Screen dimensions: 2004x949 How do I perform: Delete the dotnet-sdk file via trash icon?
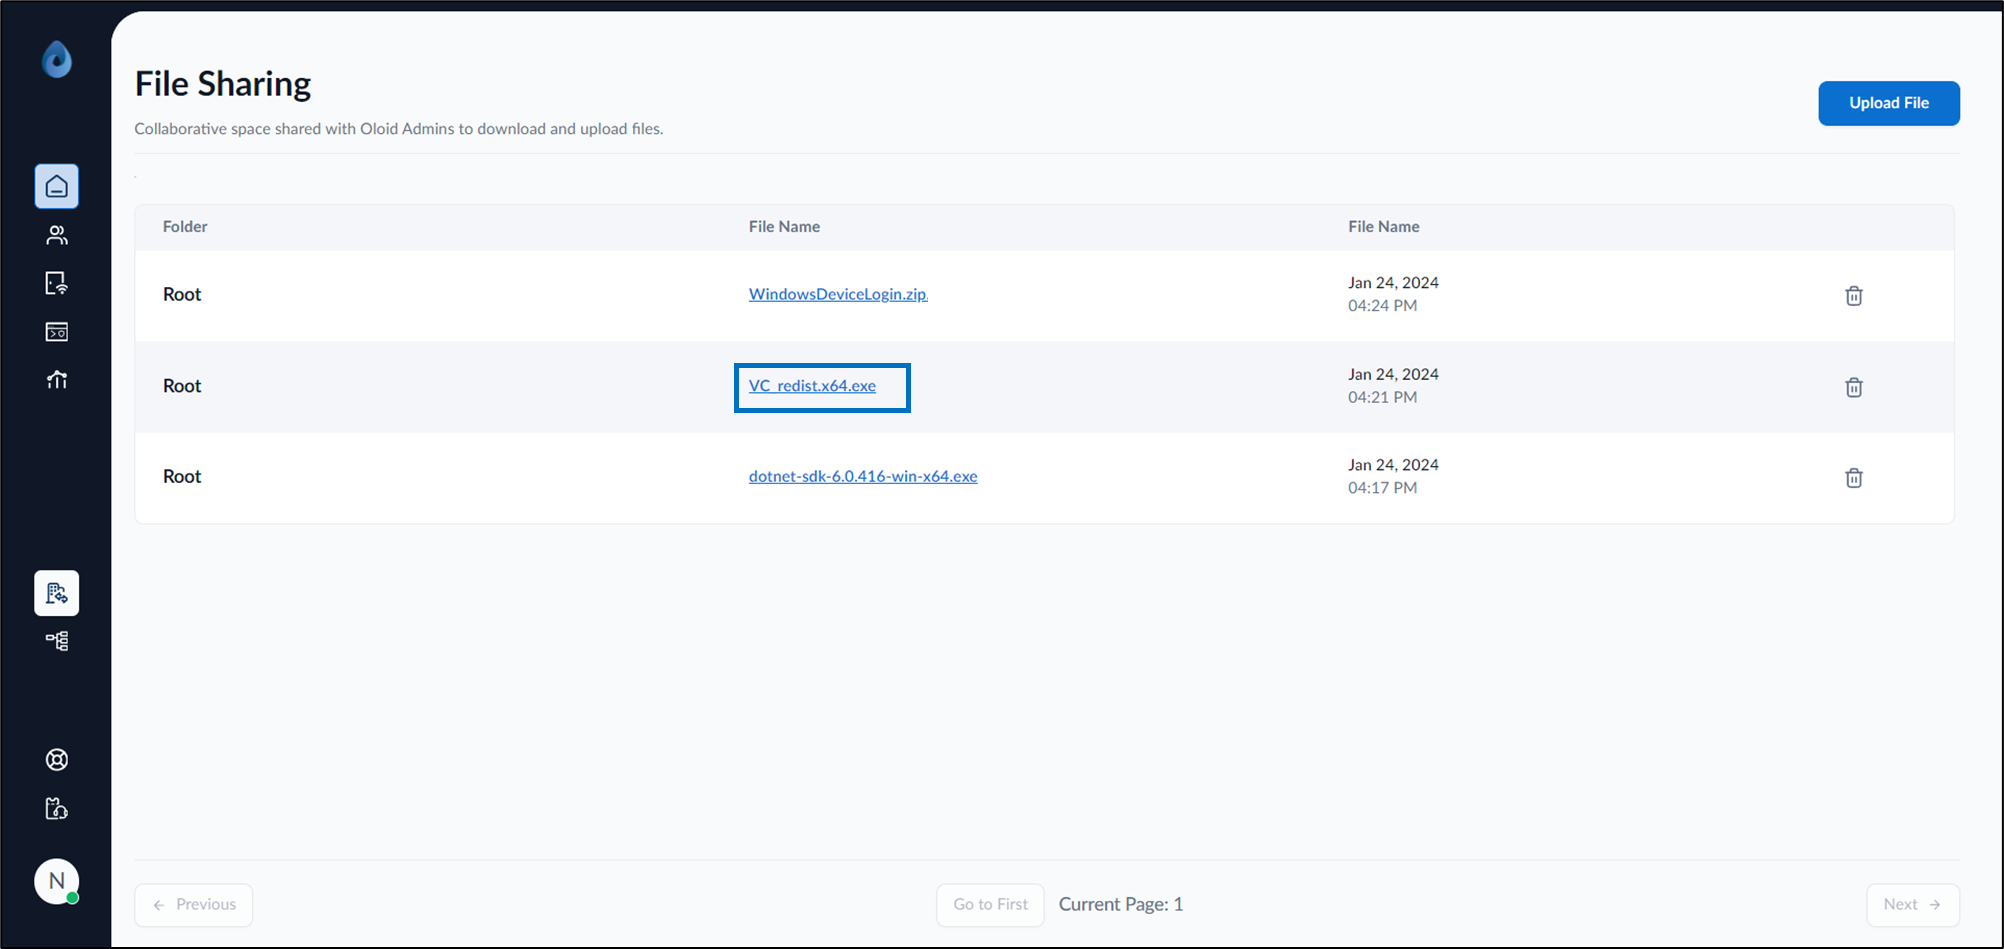coord(1854,477)
